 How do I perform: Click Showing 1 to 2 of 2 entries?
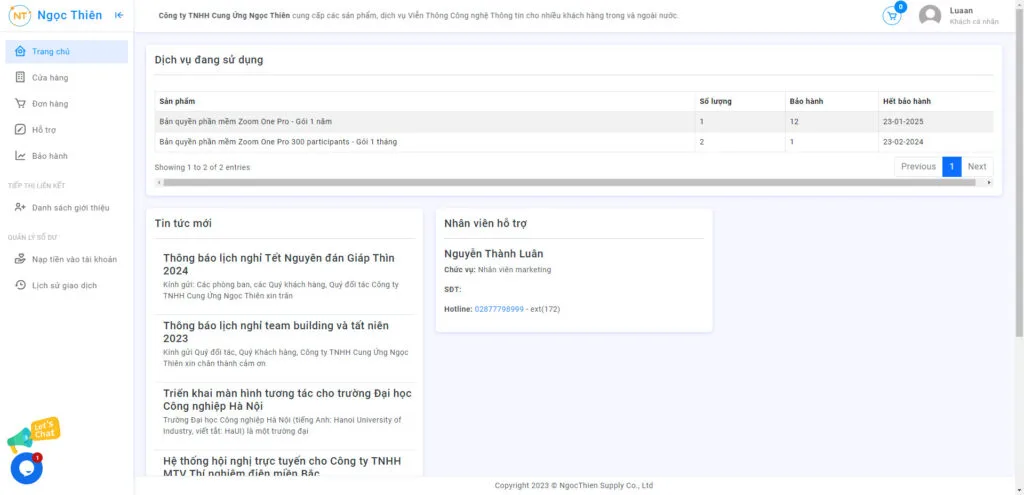(202, 167)
